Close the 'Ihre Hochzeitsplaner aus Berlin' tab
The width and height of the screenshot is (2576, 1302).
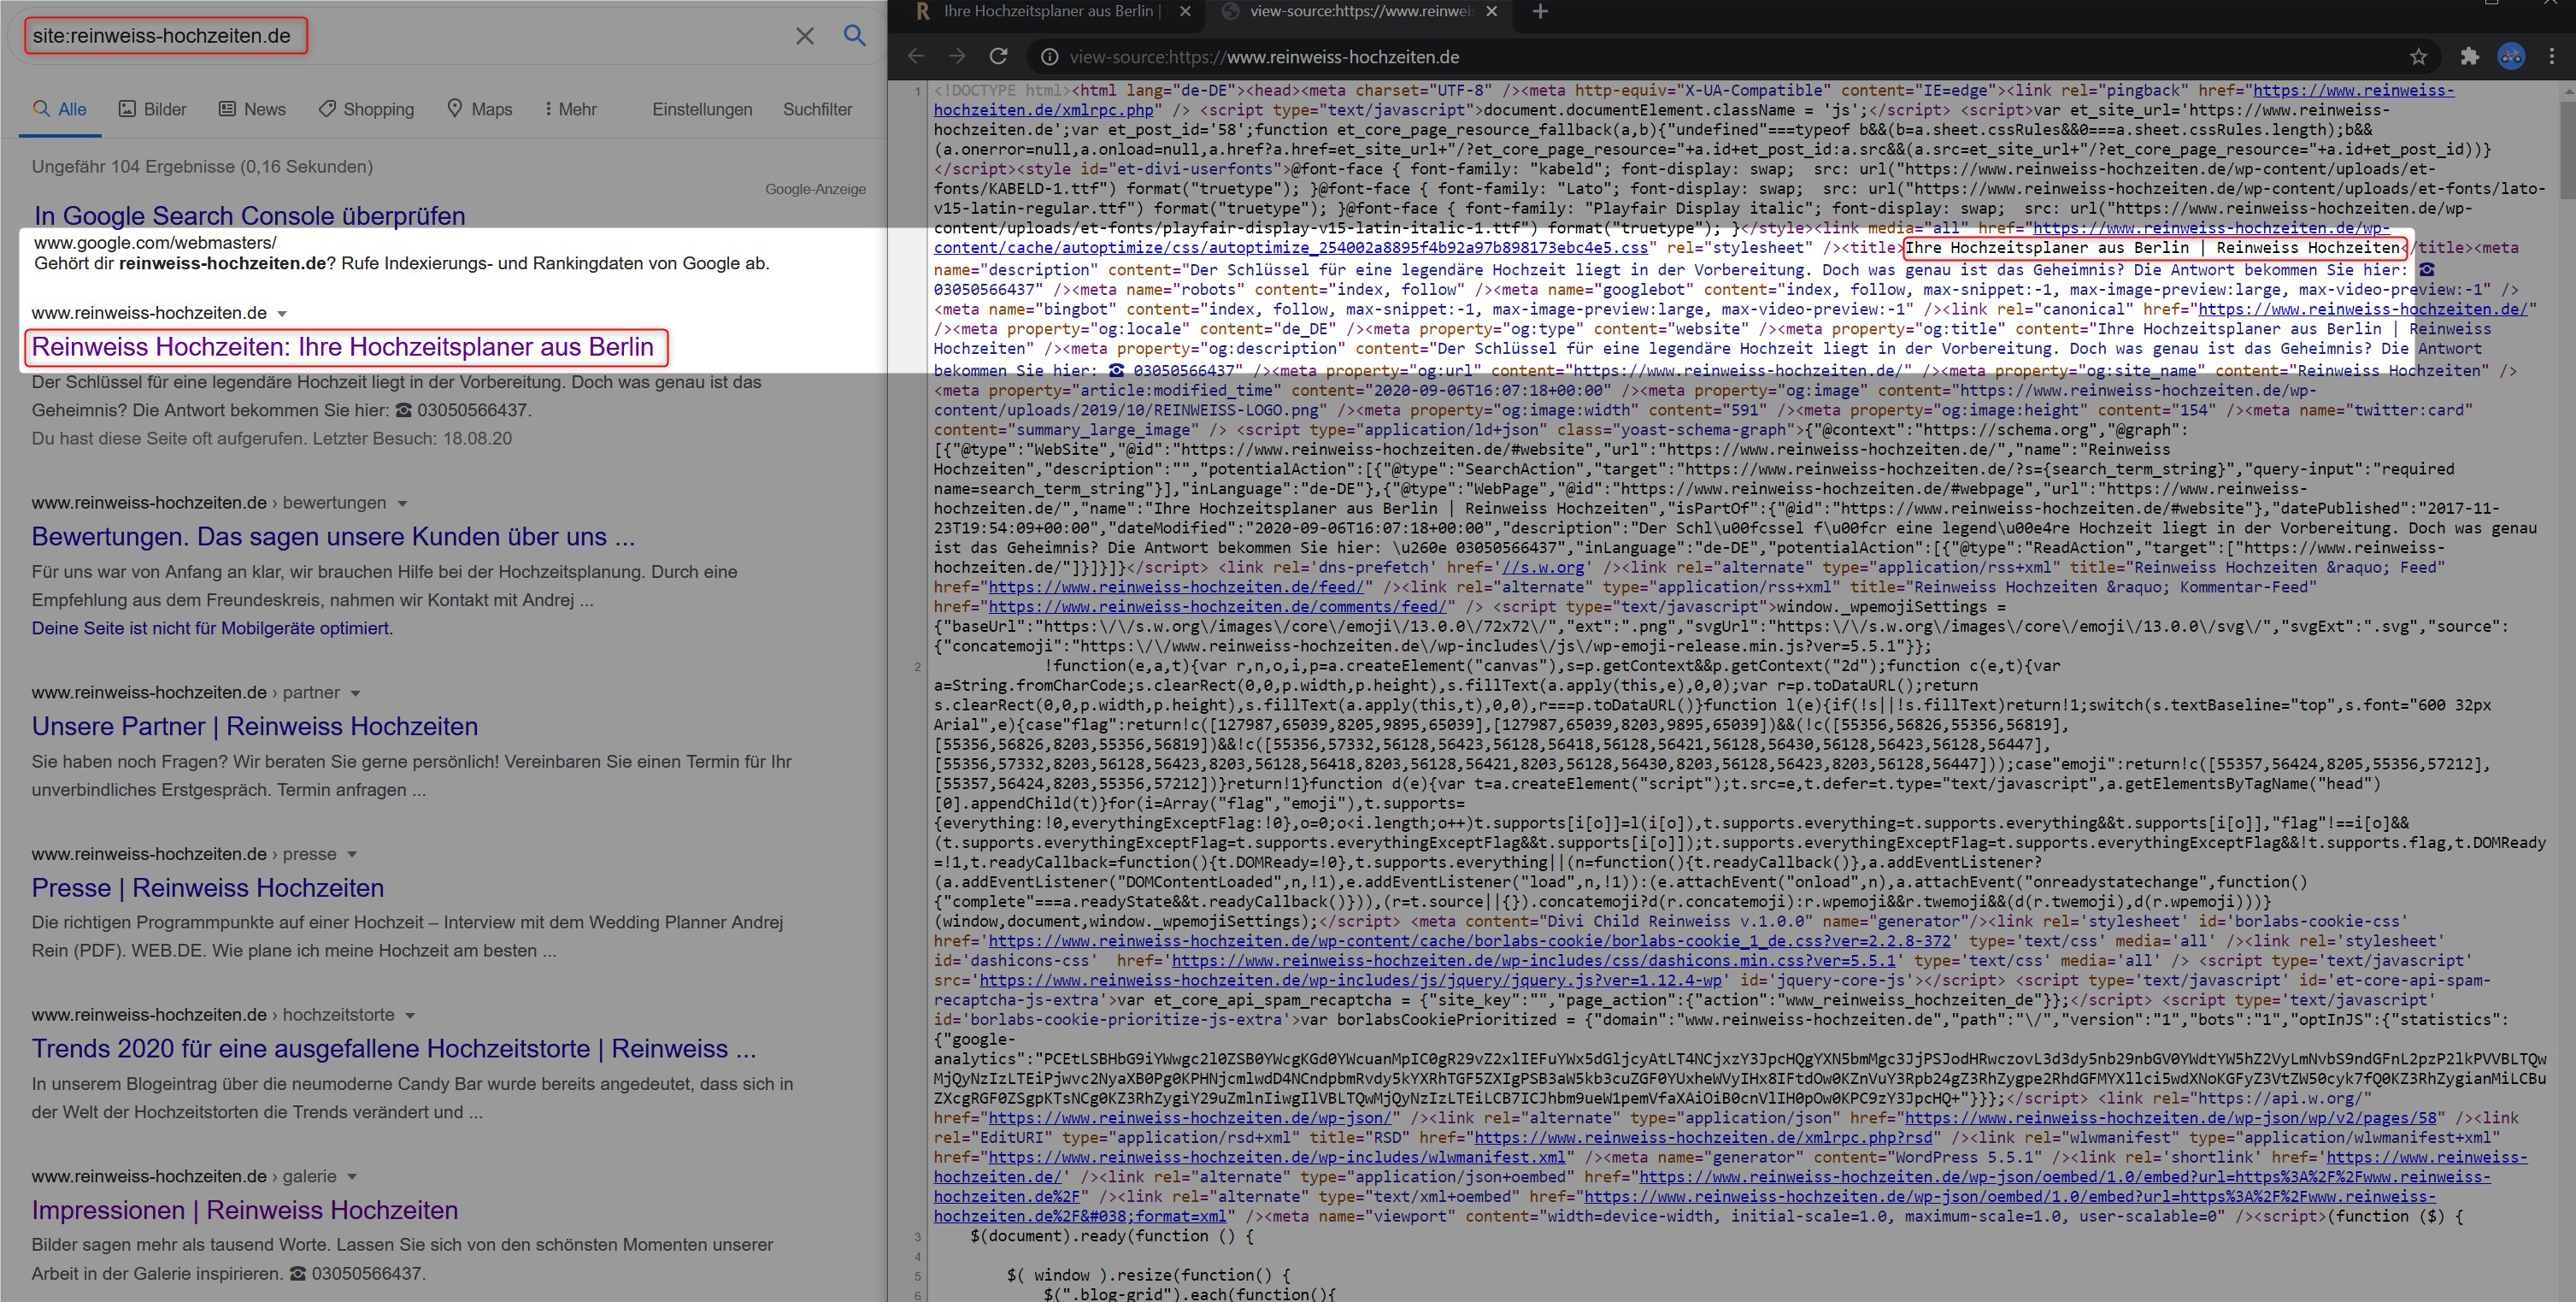coord(1185,11)
